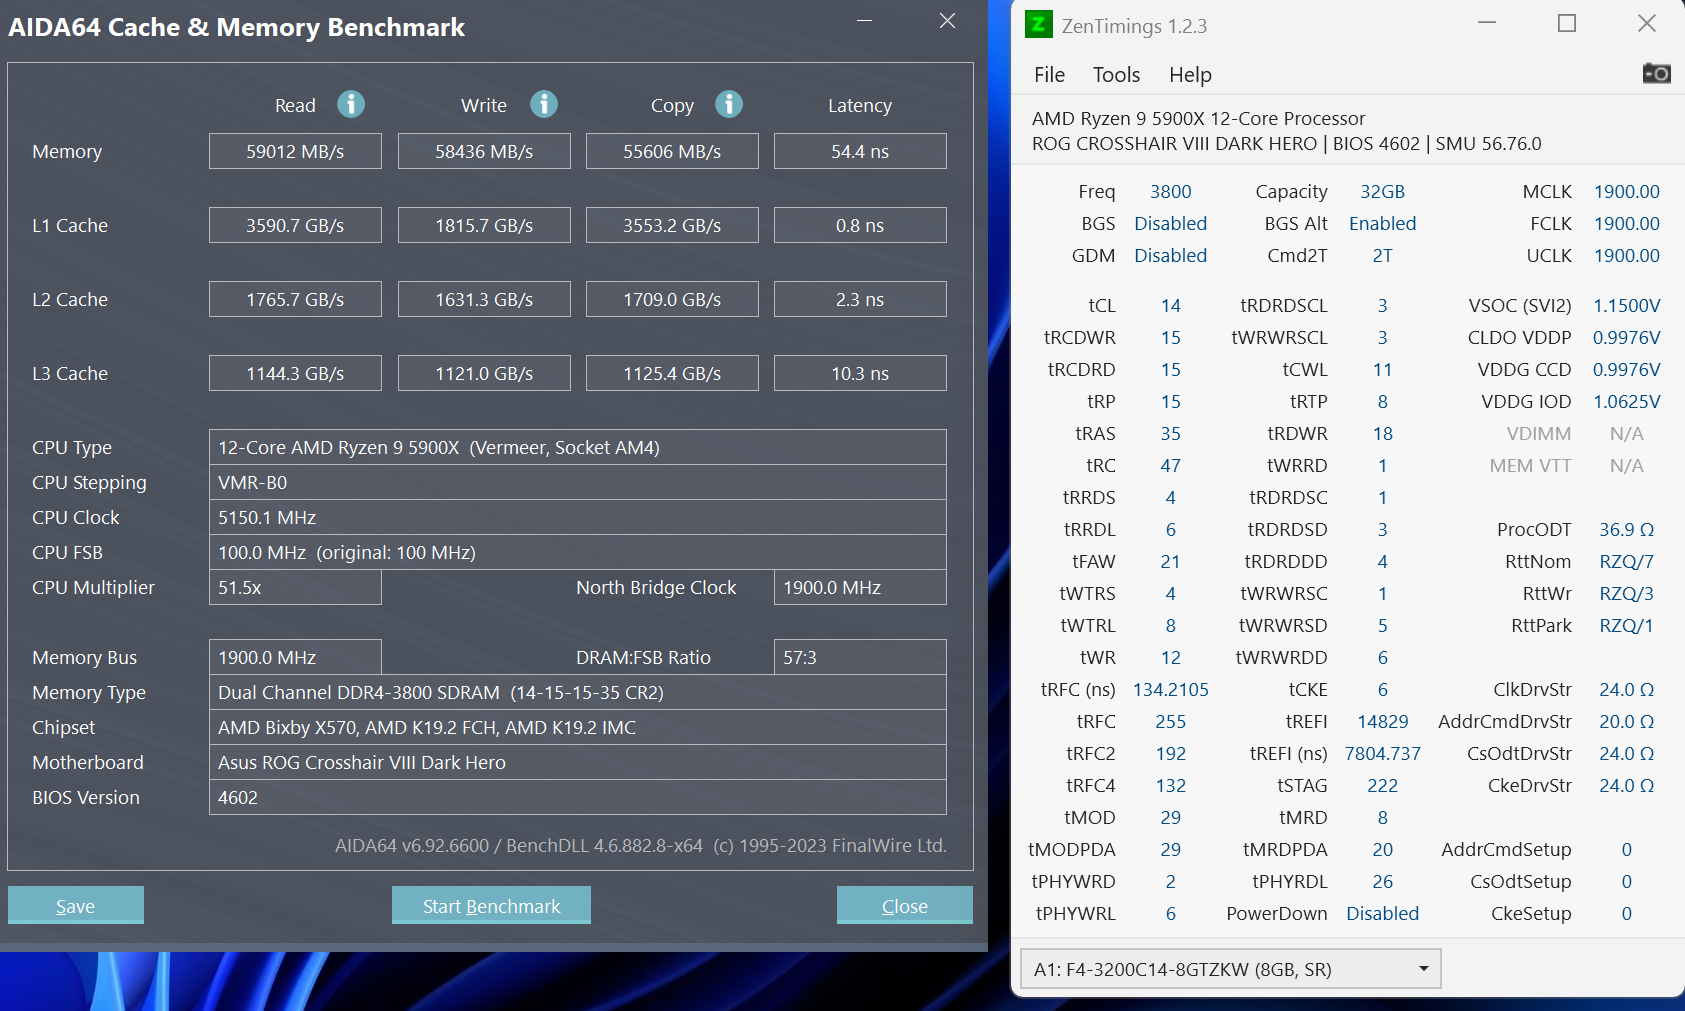Open the File menu in ZenTimings
The image size is (1685, 1011).
(x=1049, y=75)
